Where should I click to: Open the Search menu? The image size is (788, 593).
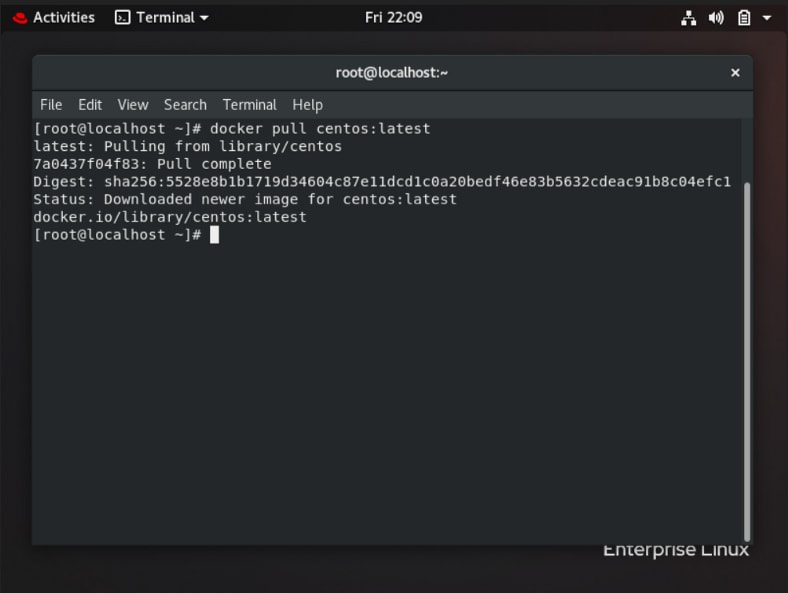pos(185,105)
